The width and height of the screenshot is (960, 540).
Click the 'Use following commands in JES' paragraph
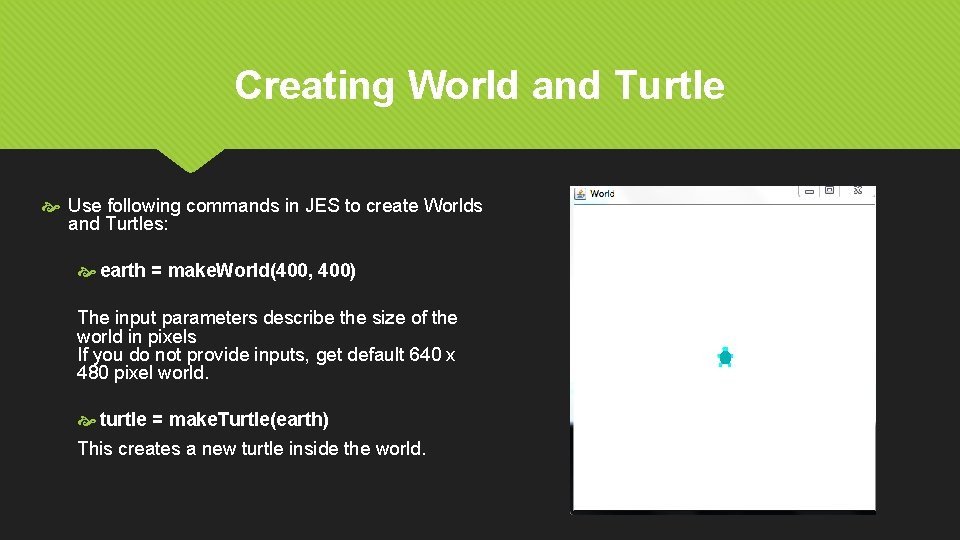click(x=275, y=214)
